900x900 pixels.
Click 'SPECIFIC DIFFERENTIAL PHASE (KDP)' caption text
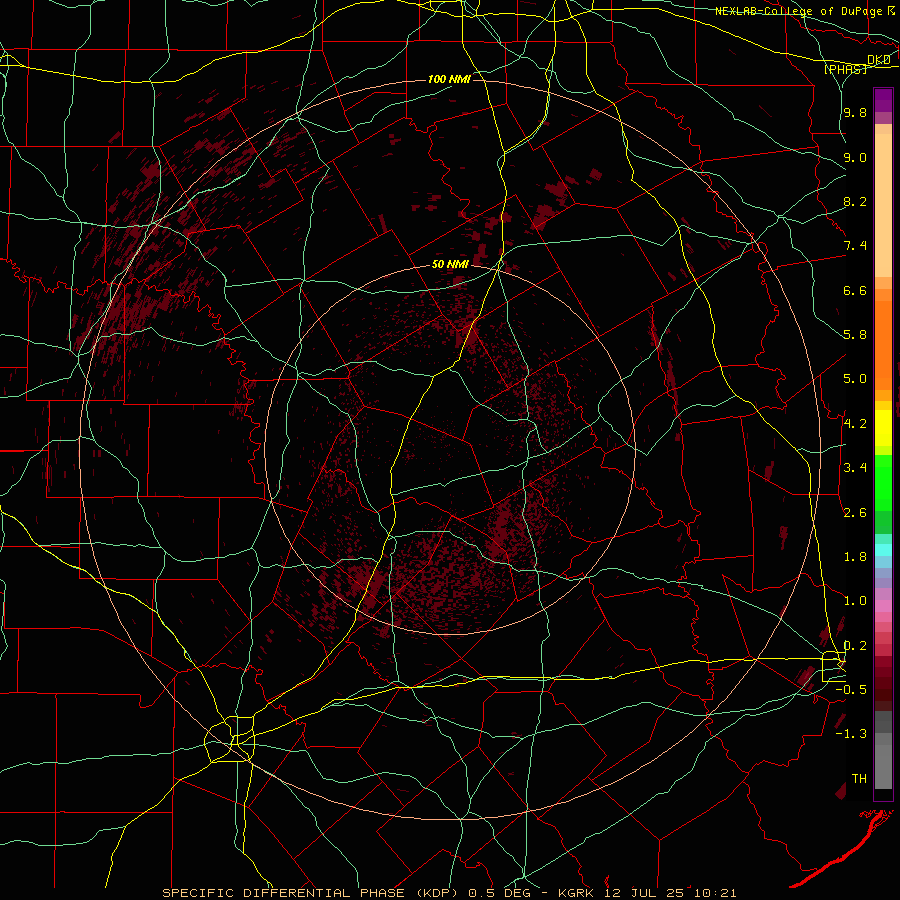pyautogui.click(x=313, y=893)
